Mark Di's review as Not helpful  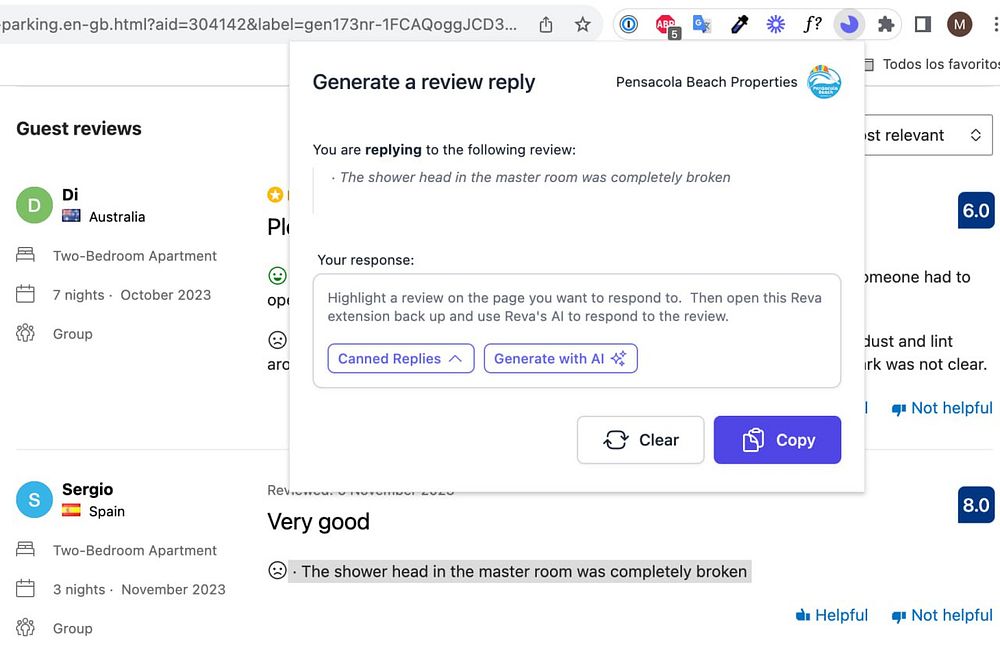[942, 408]
